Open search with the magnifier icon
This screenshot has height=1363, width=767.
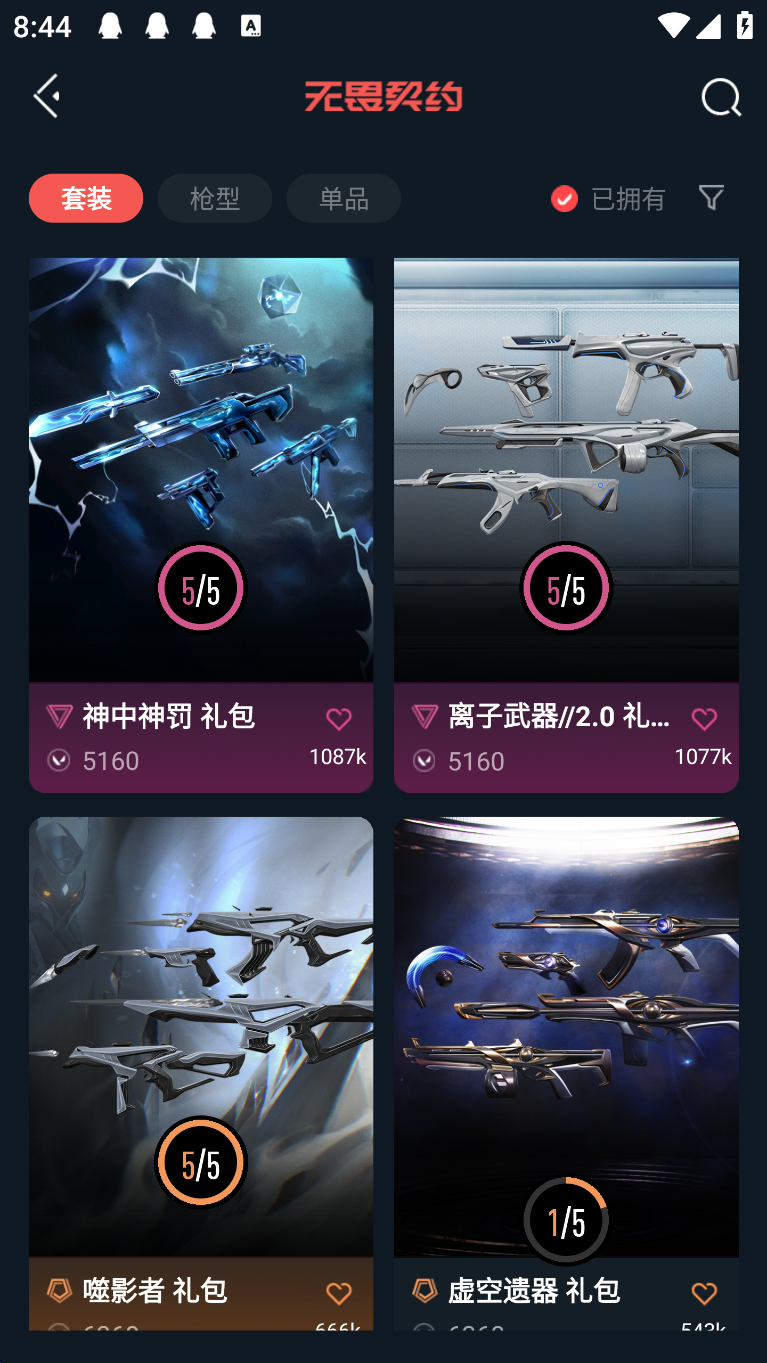coord(720,97)
